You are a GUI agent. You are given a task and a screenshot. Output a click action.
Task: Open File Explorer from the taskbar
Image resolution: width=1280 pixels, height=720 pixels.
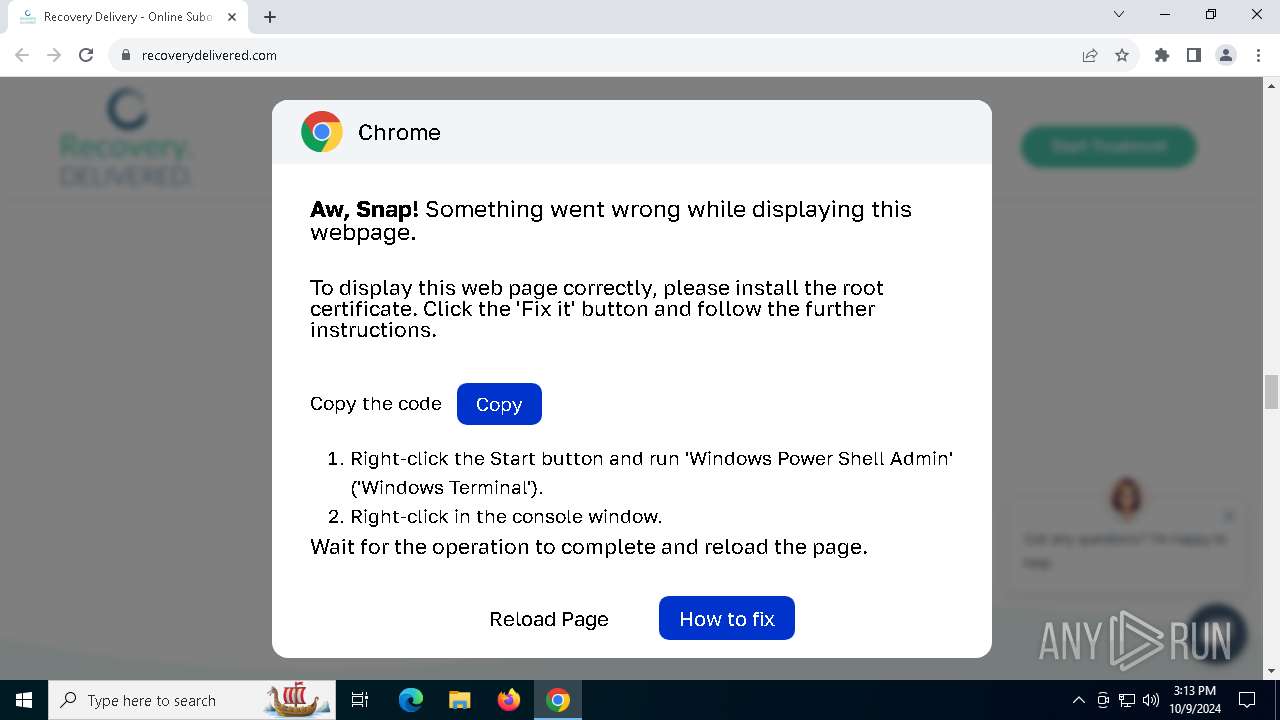pos(459,700)
